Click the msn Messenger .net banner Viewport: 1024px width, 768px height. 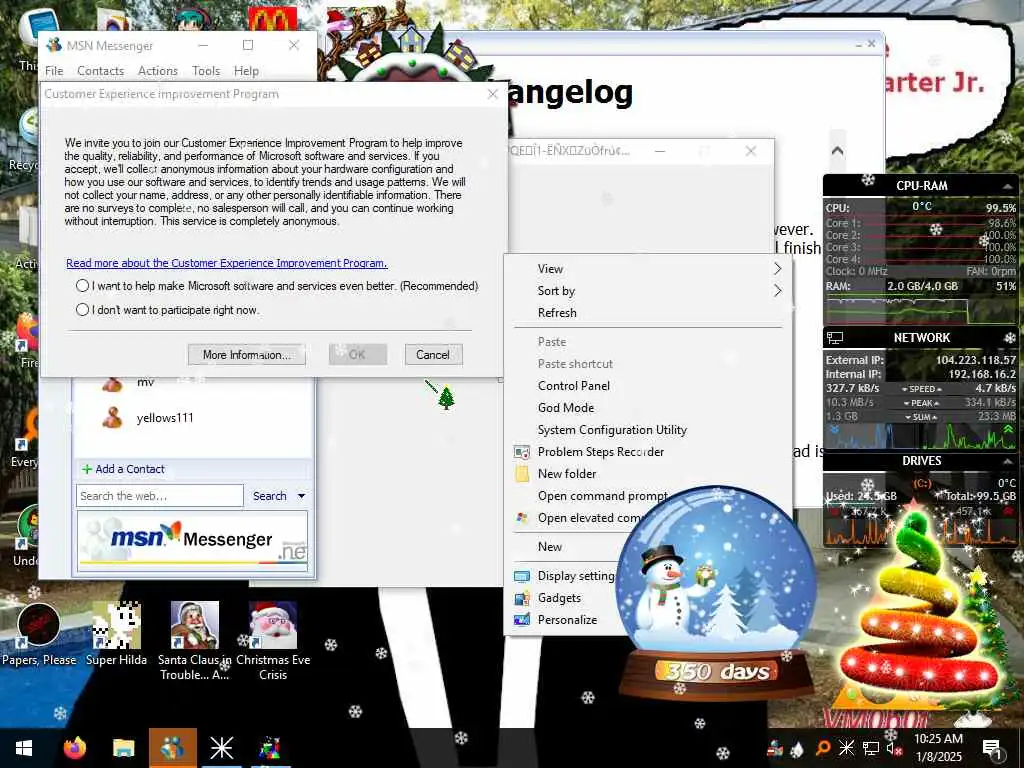coord(192,542)
